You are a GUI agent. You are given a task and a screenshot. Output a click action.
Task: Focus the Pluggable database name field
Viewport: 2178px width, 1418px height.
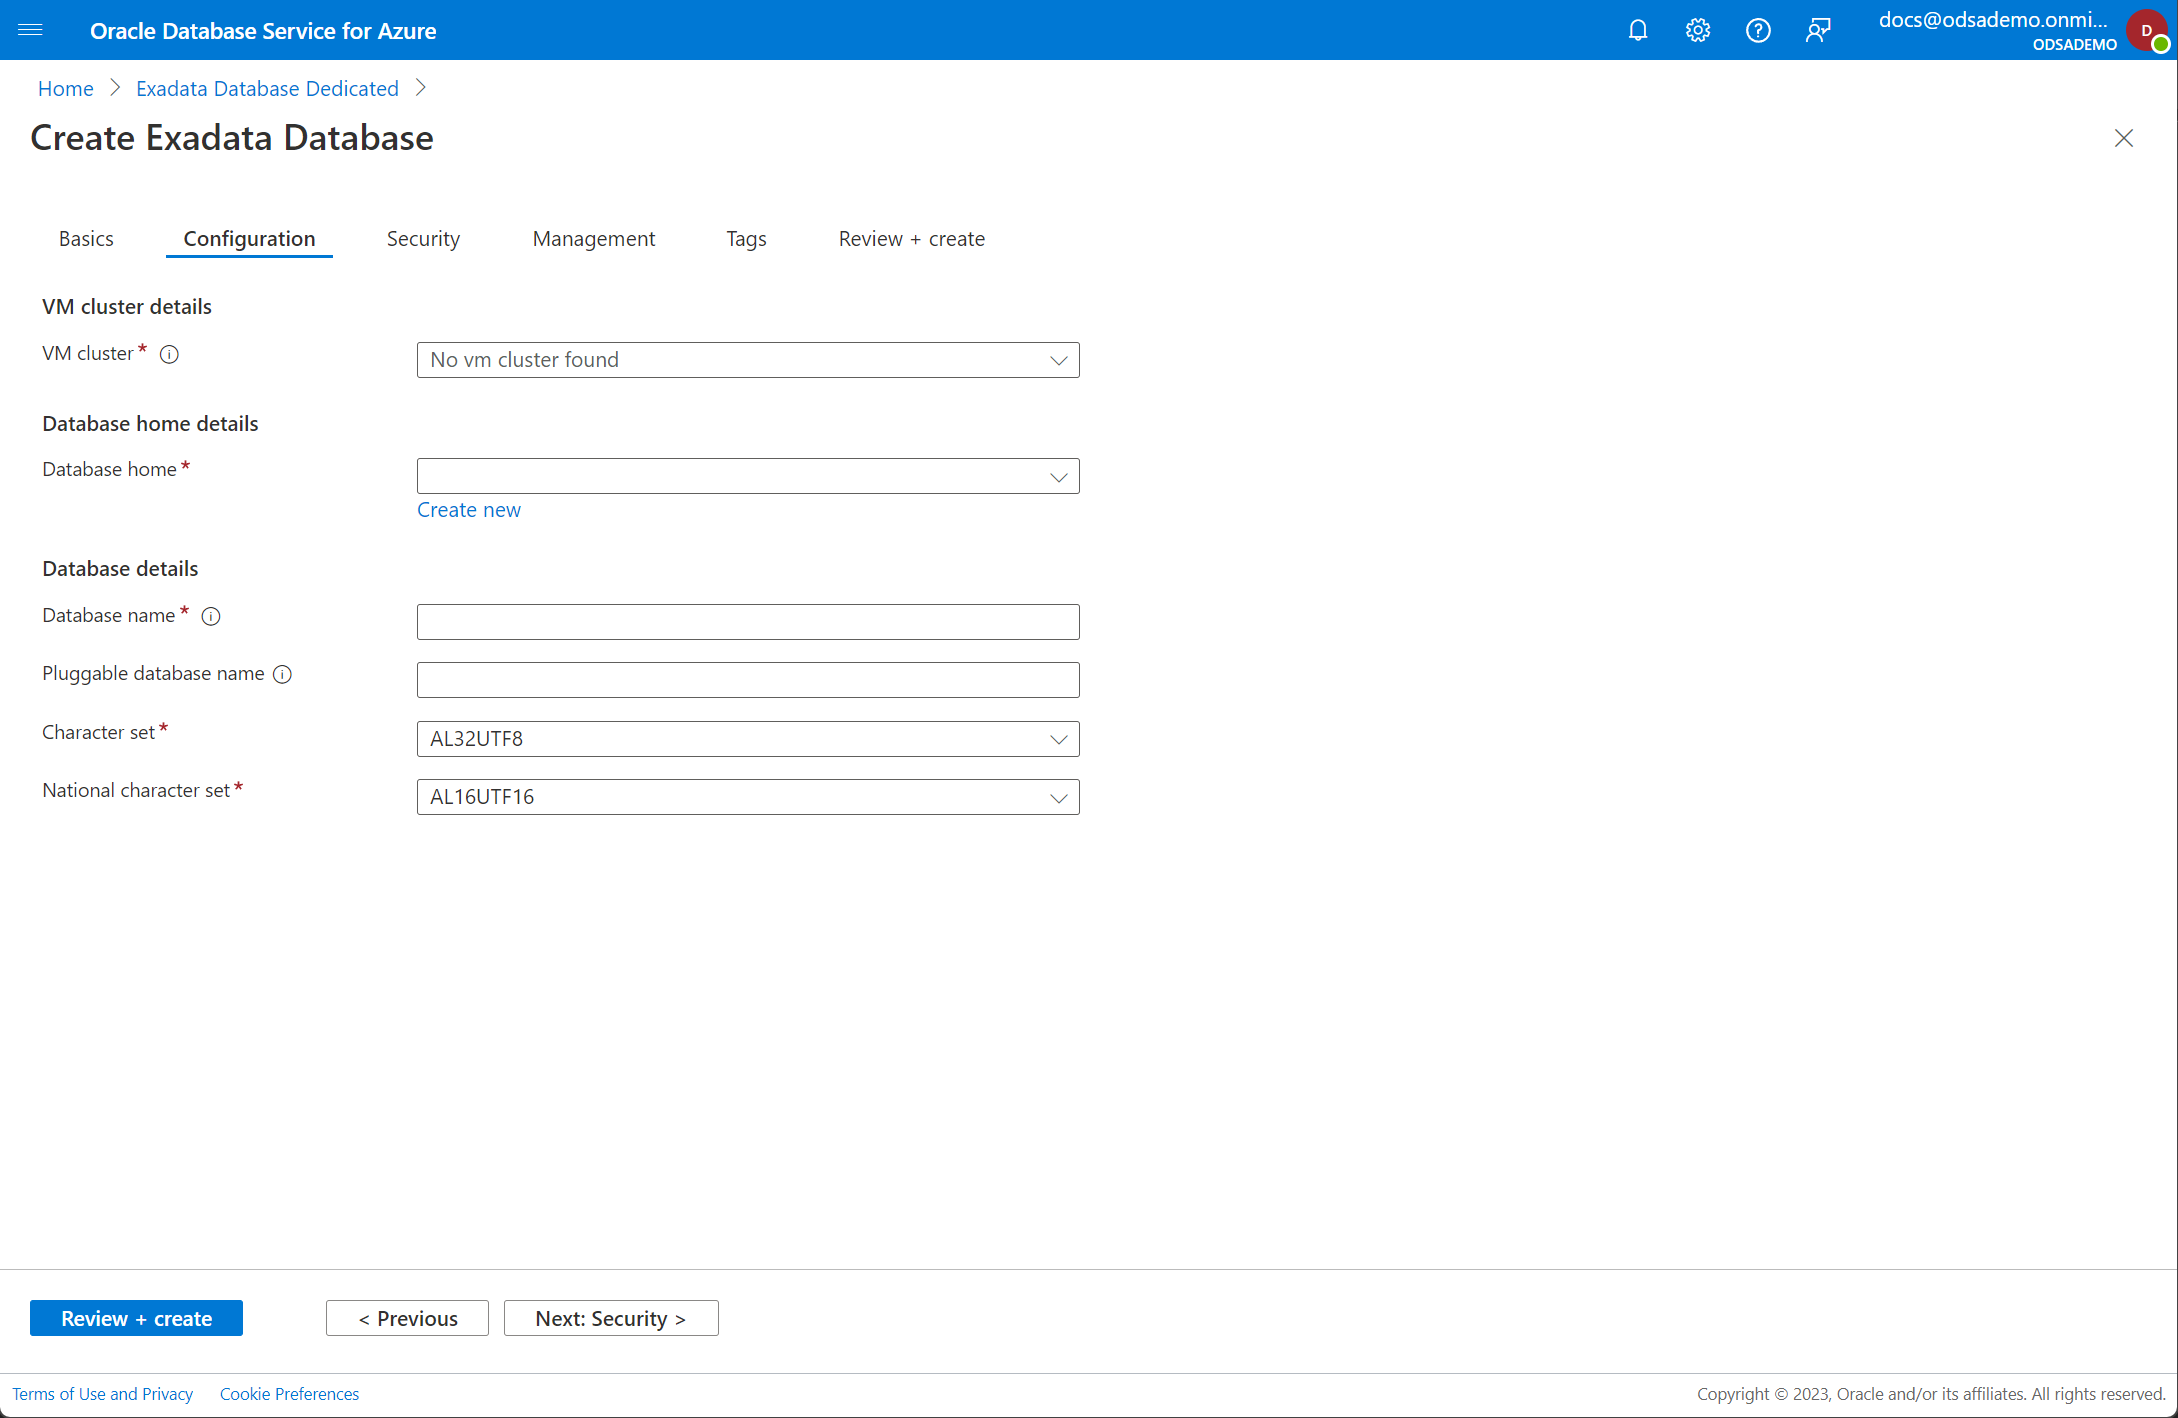coord(747,680)
